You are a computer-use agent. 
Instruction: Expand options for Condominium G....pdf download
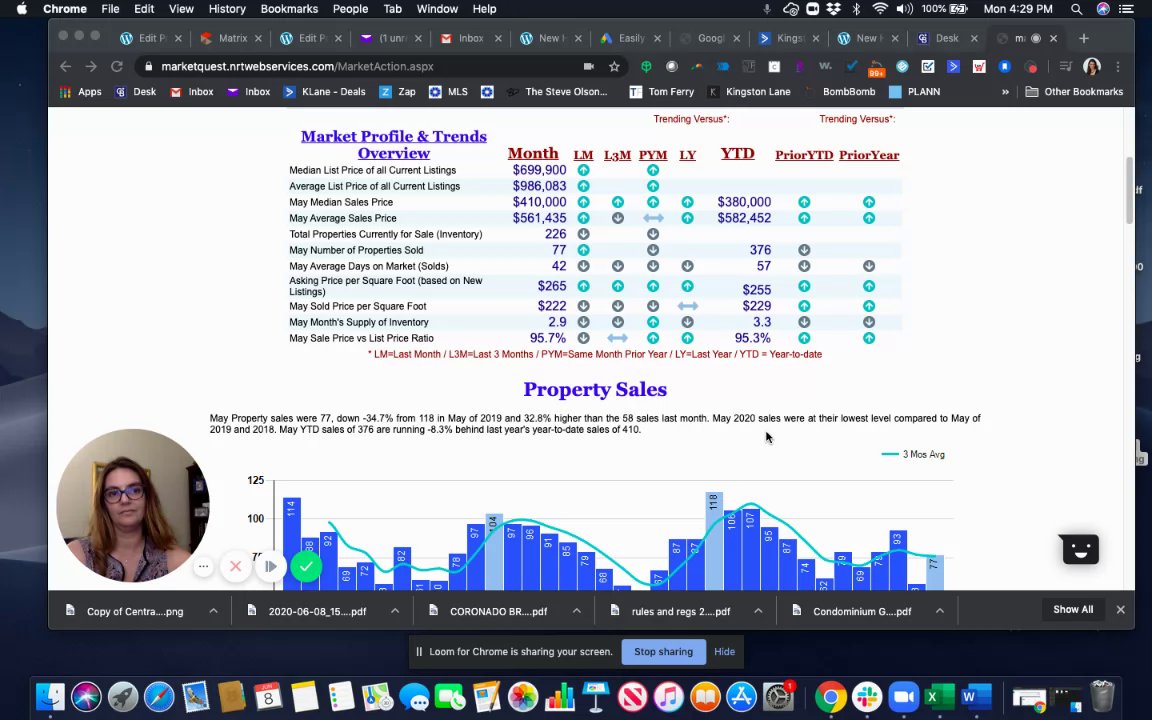940,611
